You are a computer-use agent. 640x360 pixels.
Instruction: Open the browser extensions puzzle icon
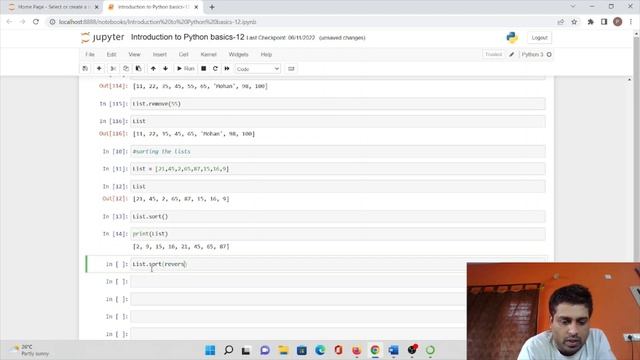(590, 22)
